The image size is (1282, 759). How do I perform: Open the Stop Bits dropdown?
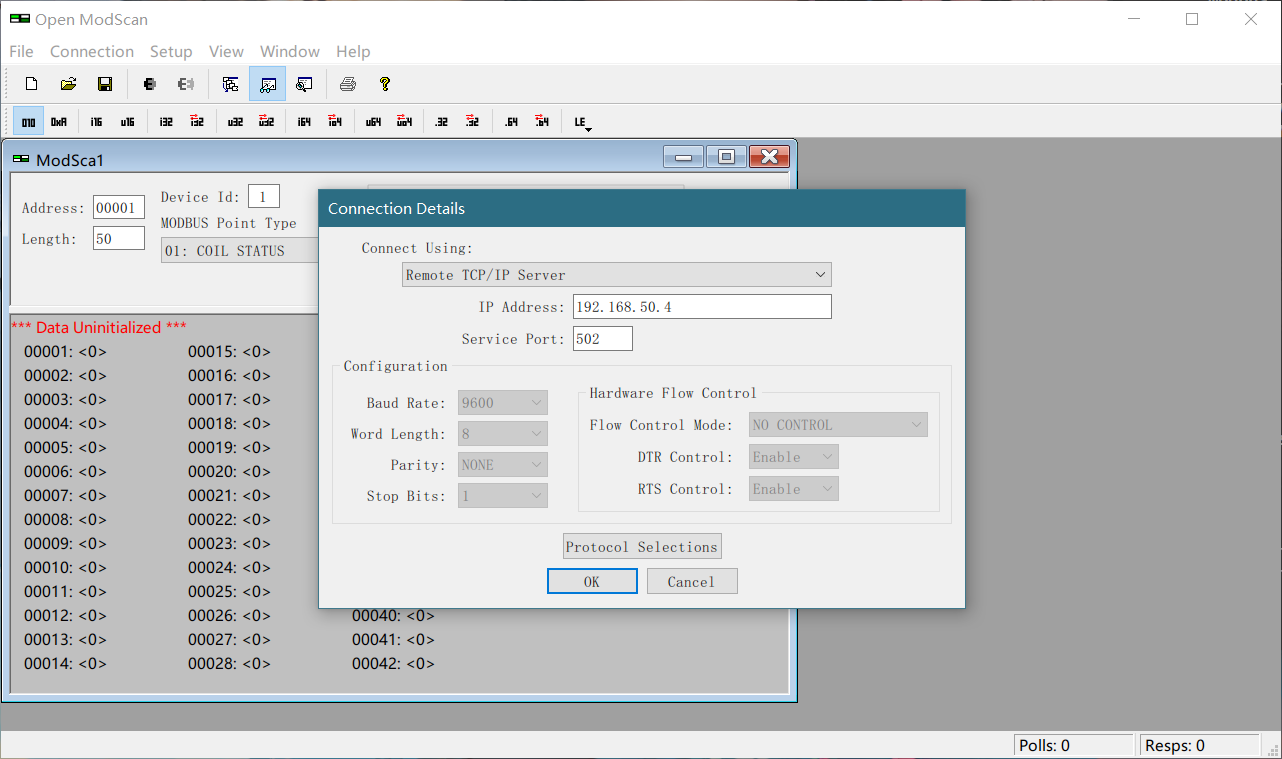[502, 496]
